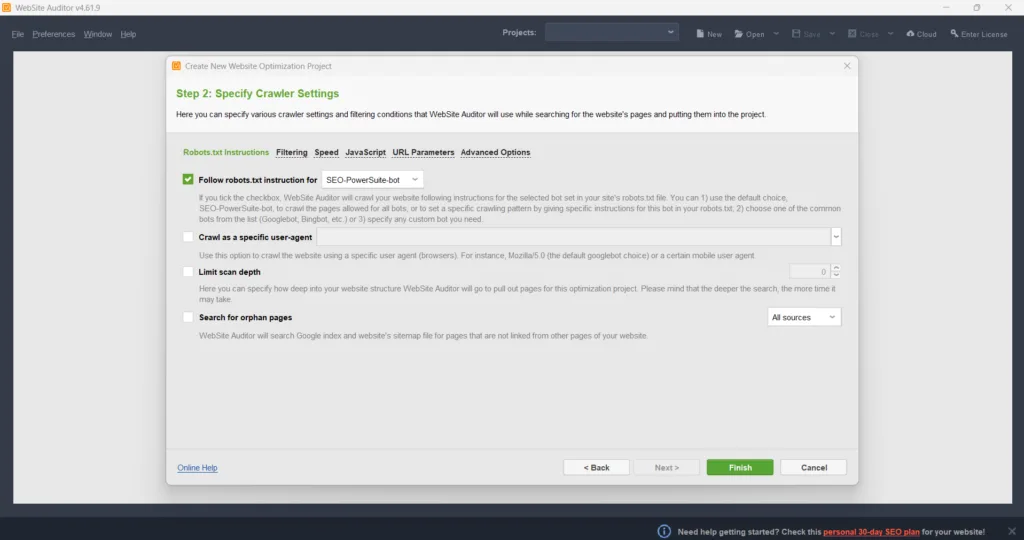
Task: Open the Online Help link
Action: pyautogui.click(x=197, y=468)
